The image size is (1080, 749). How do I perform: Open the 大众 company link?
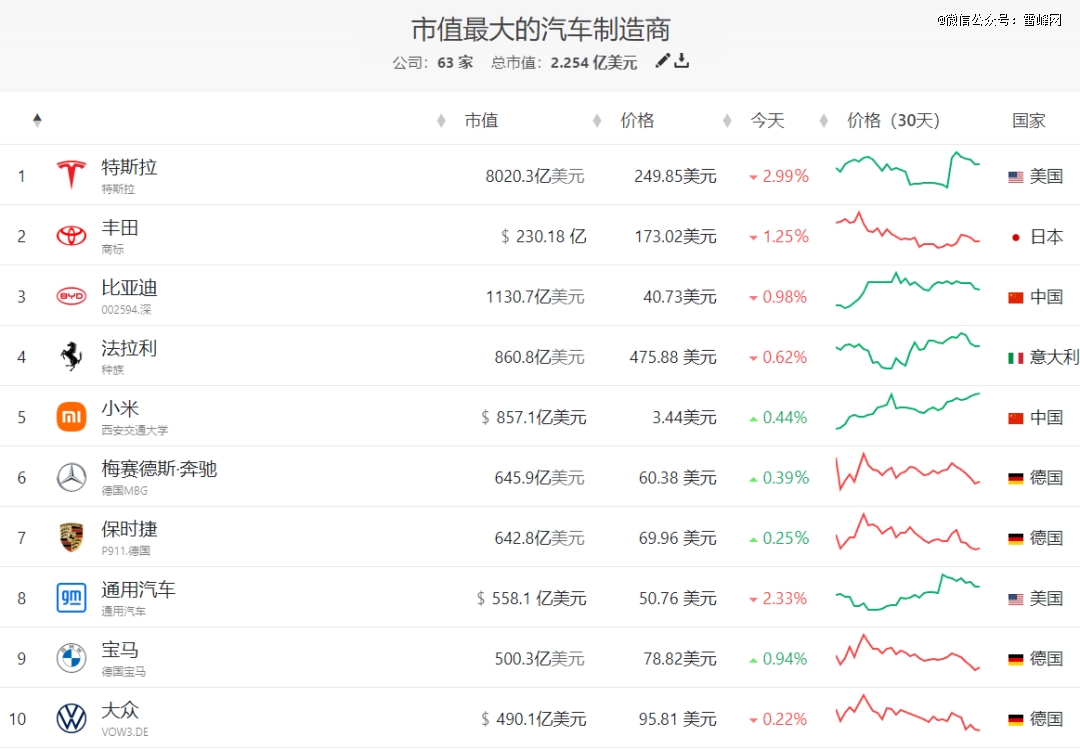121,710
